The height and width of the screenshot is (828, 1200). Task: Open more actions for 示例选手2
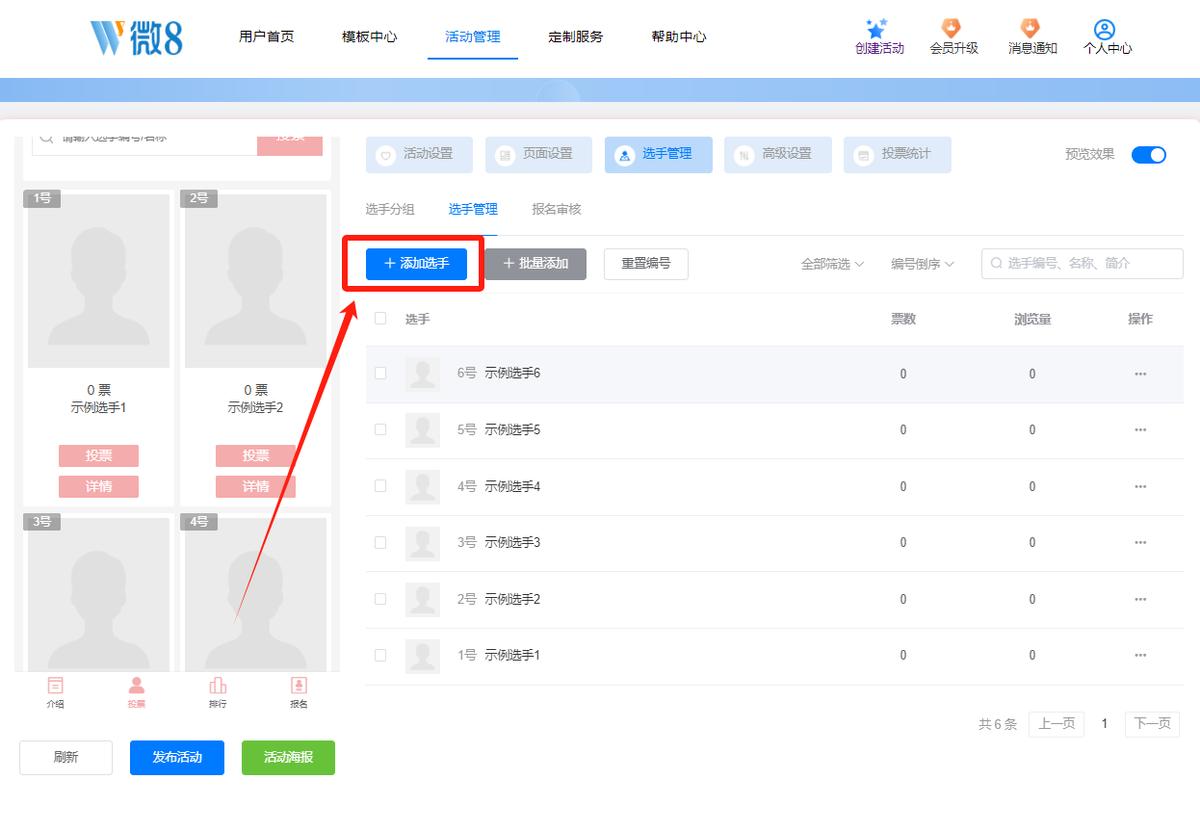click(1140, 599)
